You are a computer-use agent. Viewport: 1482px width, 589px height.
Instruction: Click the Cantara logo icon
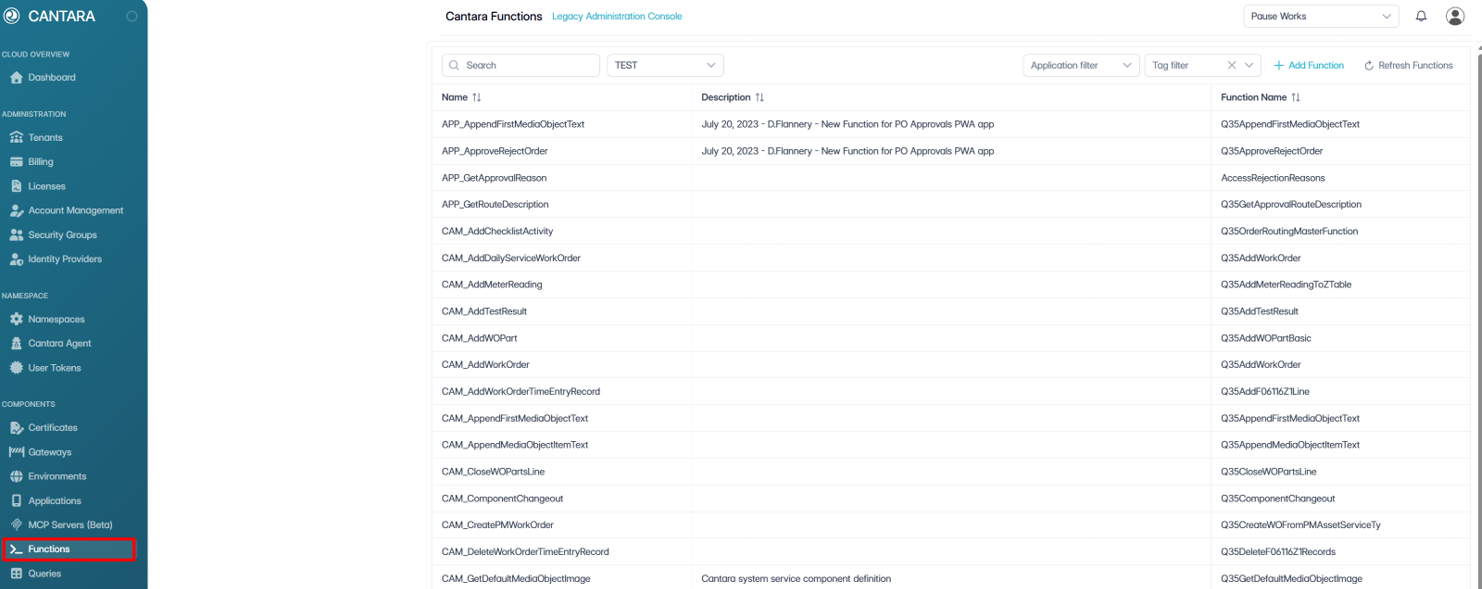[x=12, y=16]
